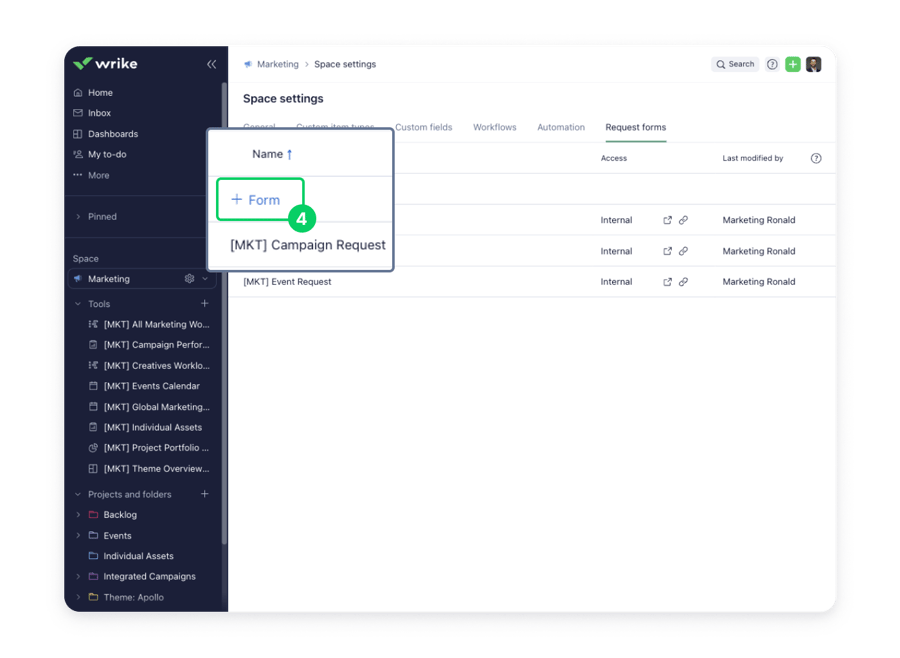Image resolution: width=900 pixels, height=658 pixels.
Task: Open the user profile avatar
Action: [x=813, y=64]
